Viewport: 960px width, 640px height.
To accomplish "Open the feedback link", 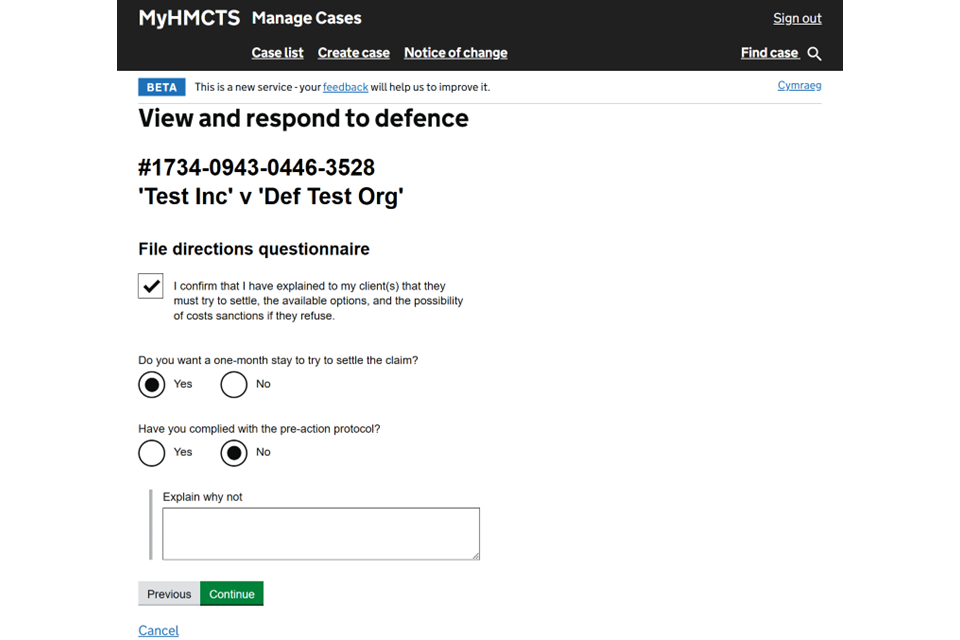I will [345, 87].
